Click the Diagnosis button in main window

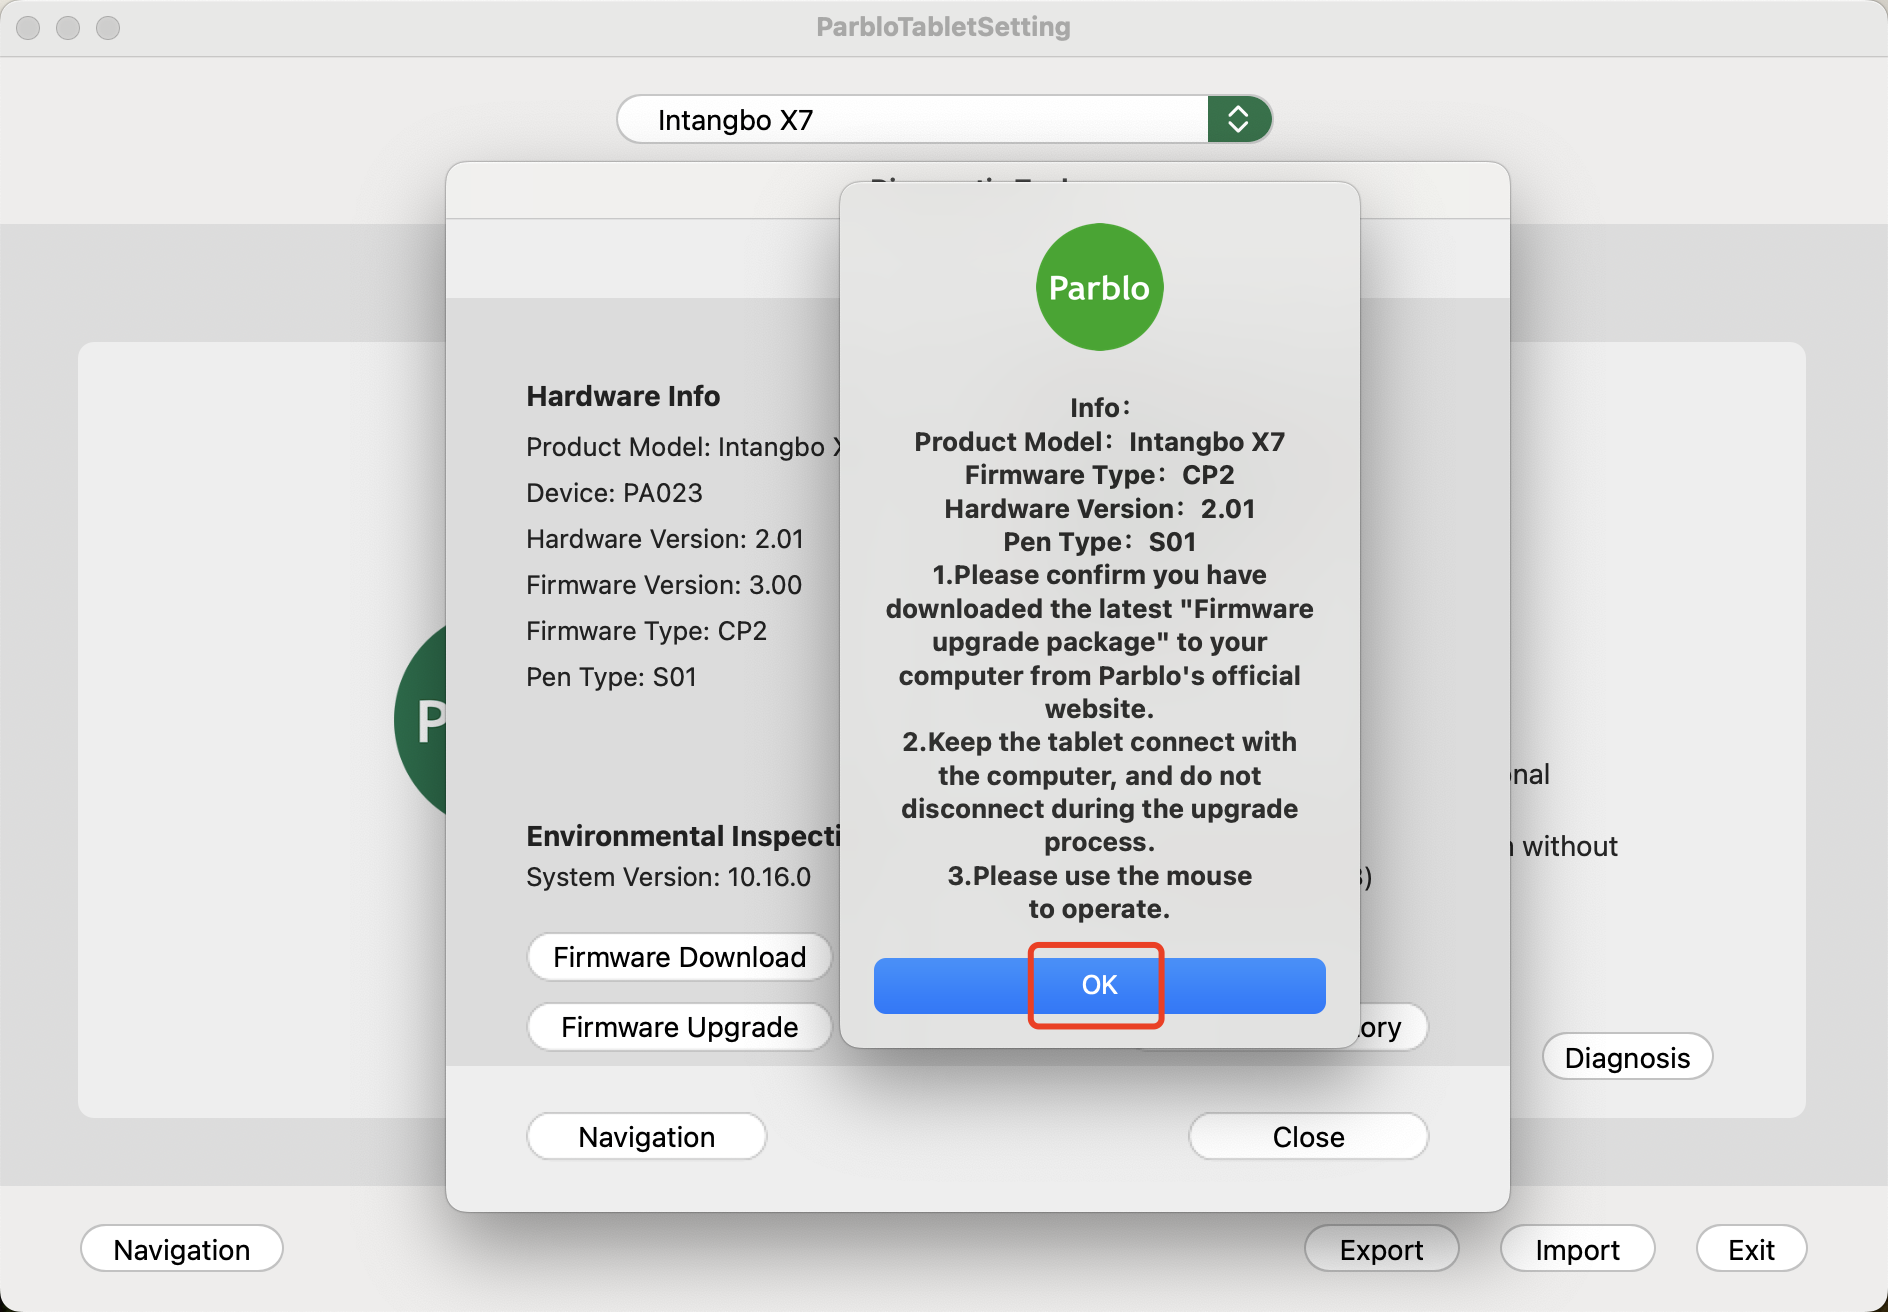coord(1627,1057)
